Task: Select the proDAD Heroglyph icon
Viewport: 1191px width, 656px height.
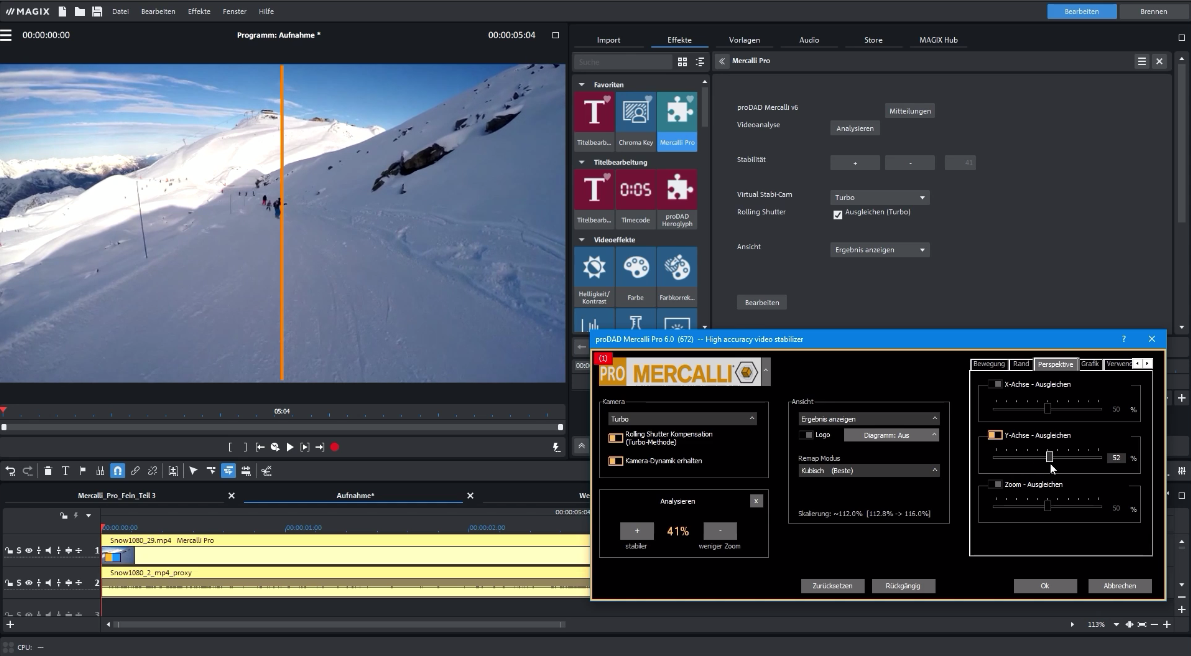Action: click(x=677, y=190)
